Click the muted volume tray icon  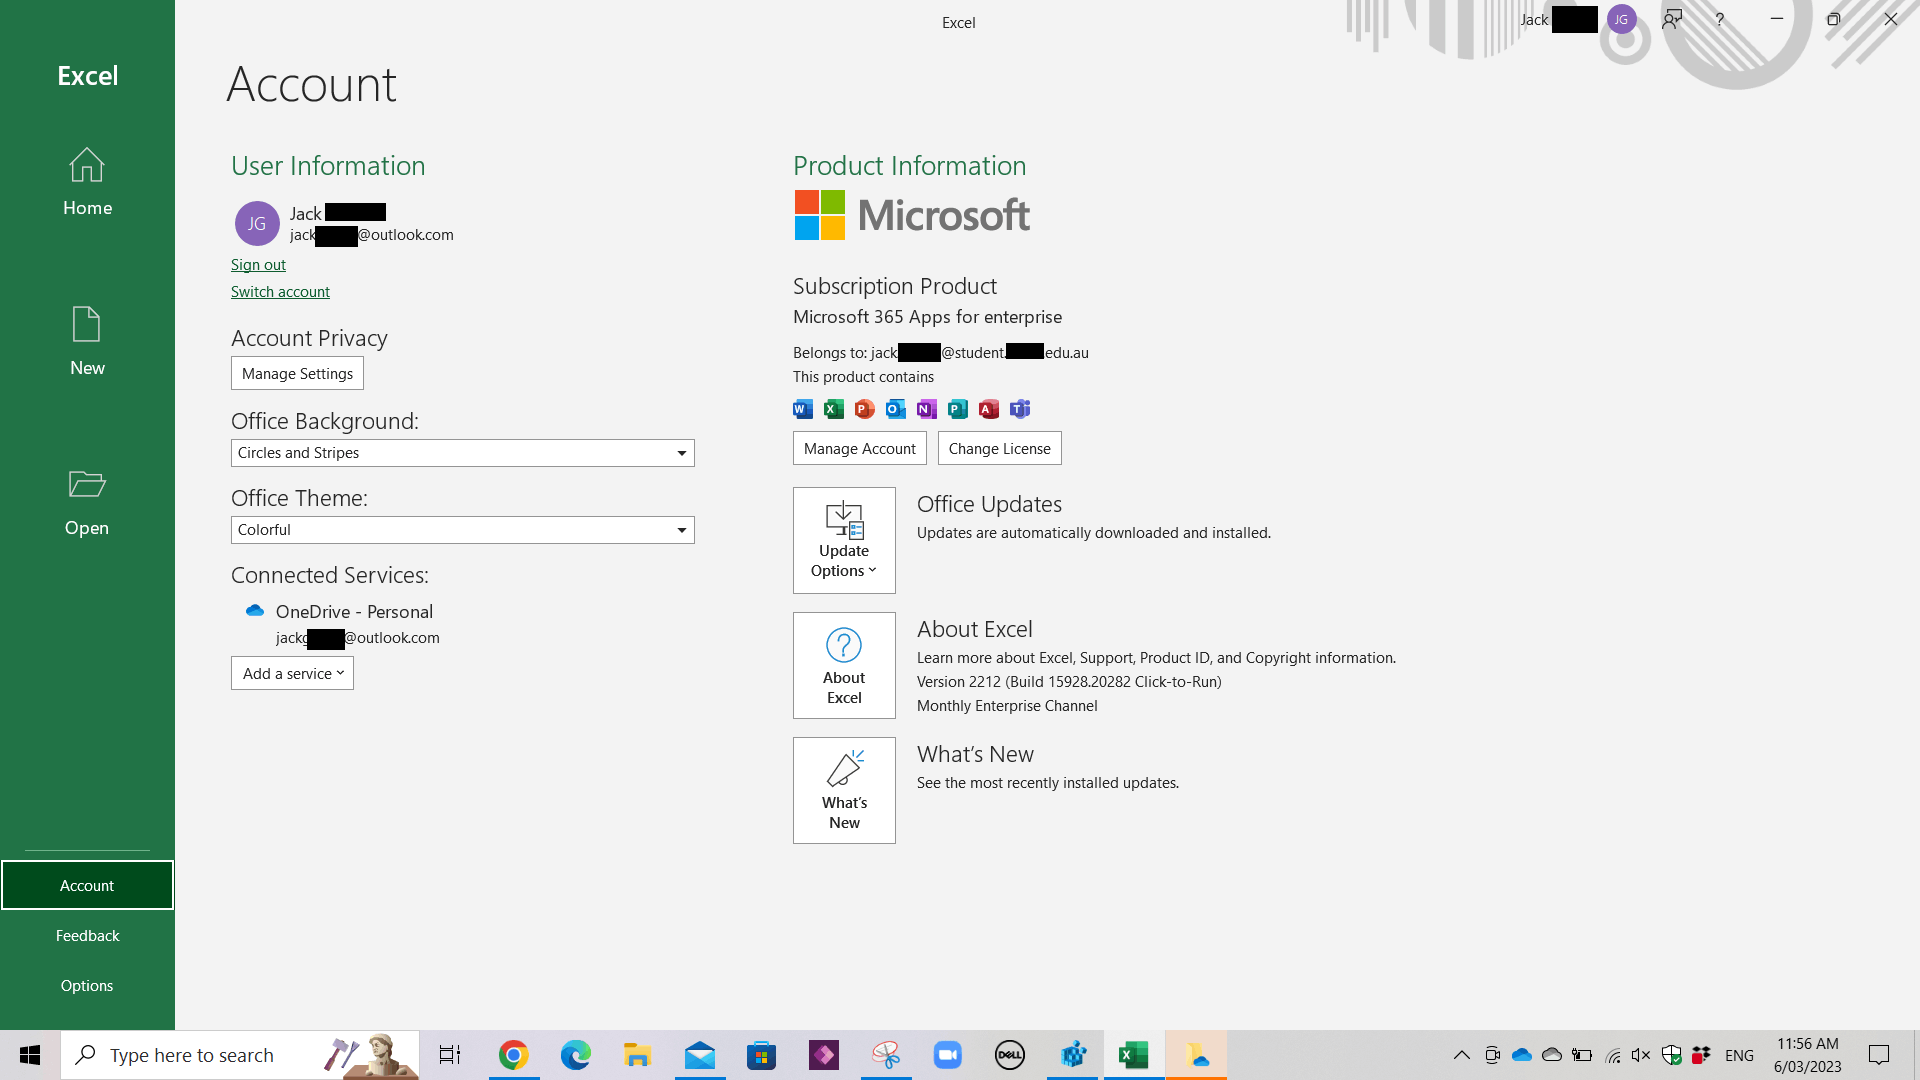pos(1641,1055)
